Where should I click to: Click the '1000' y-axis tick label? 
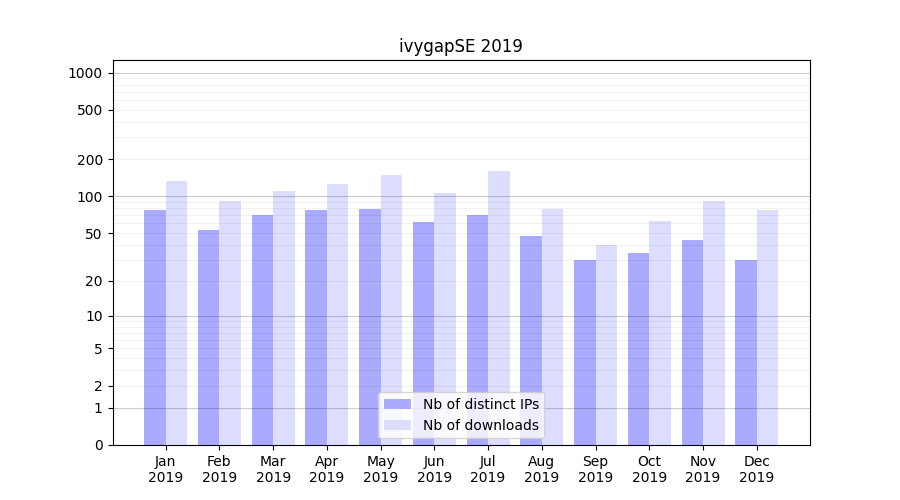(85, 73)
